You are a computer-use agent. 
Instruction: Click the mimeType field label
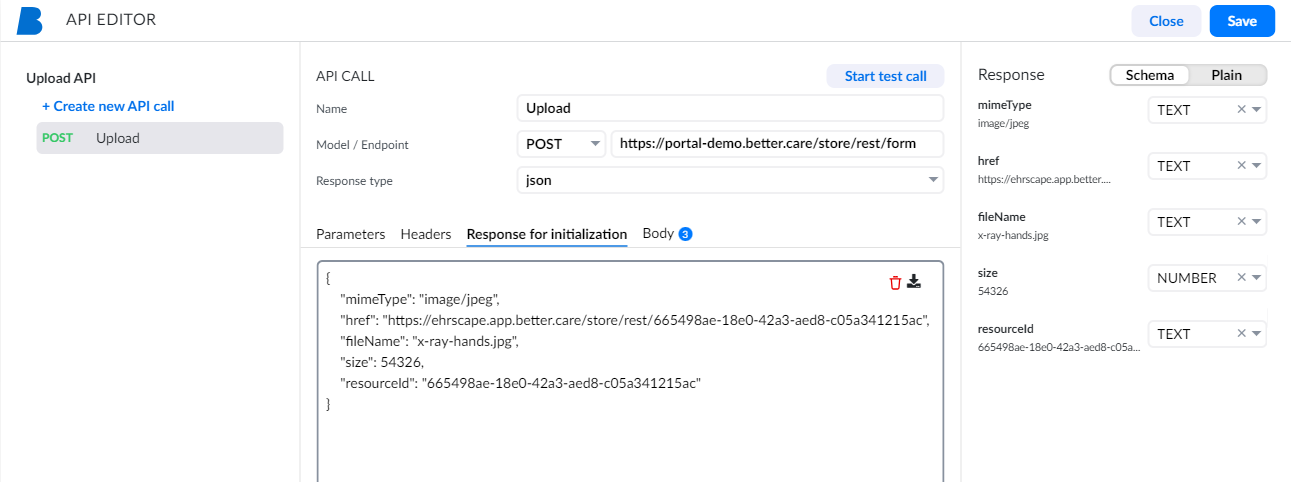pos(1004,104)
